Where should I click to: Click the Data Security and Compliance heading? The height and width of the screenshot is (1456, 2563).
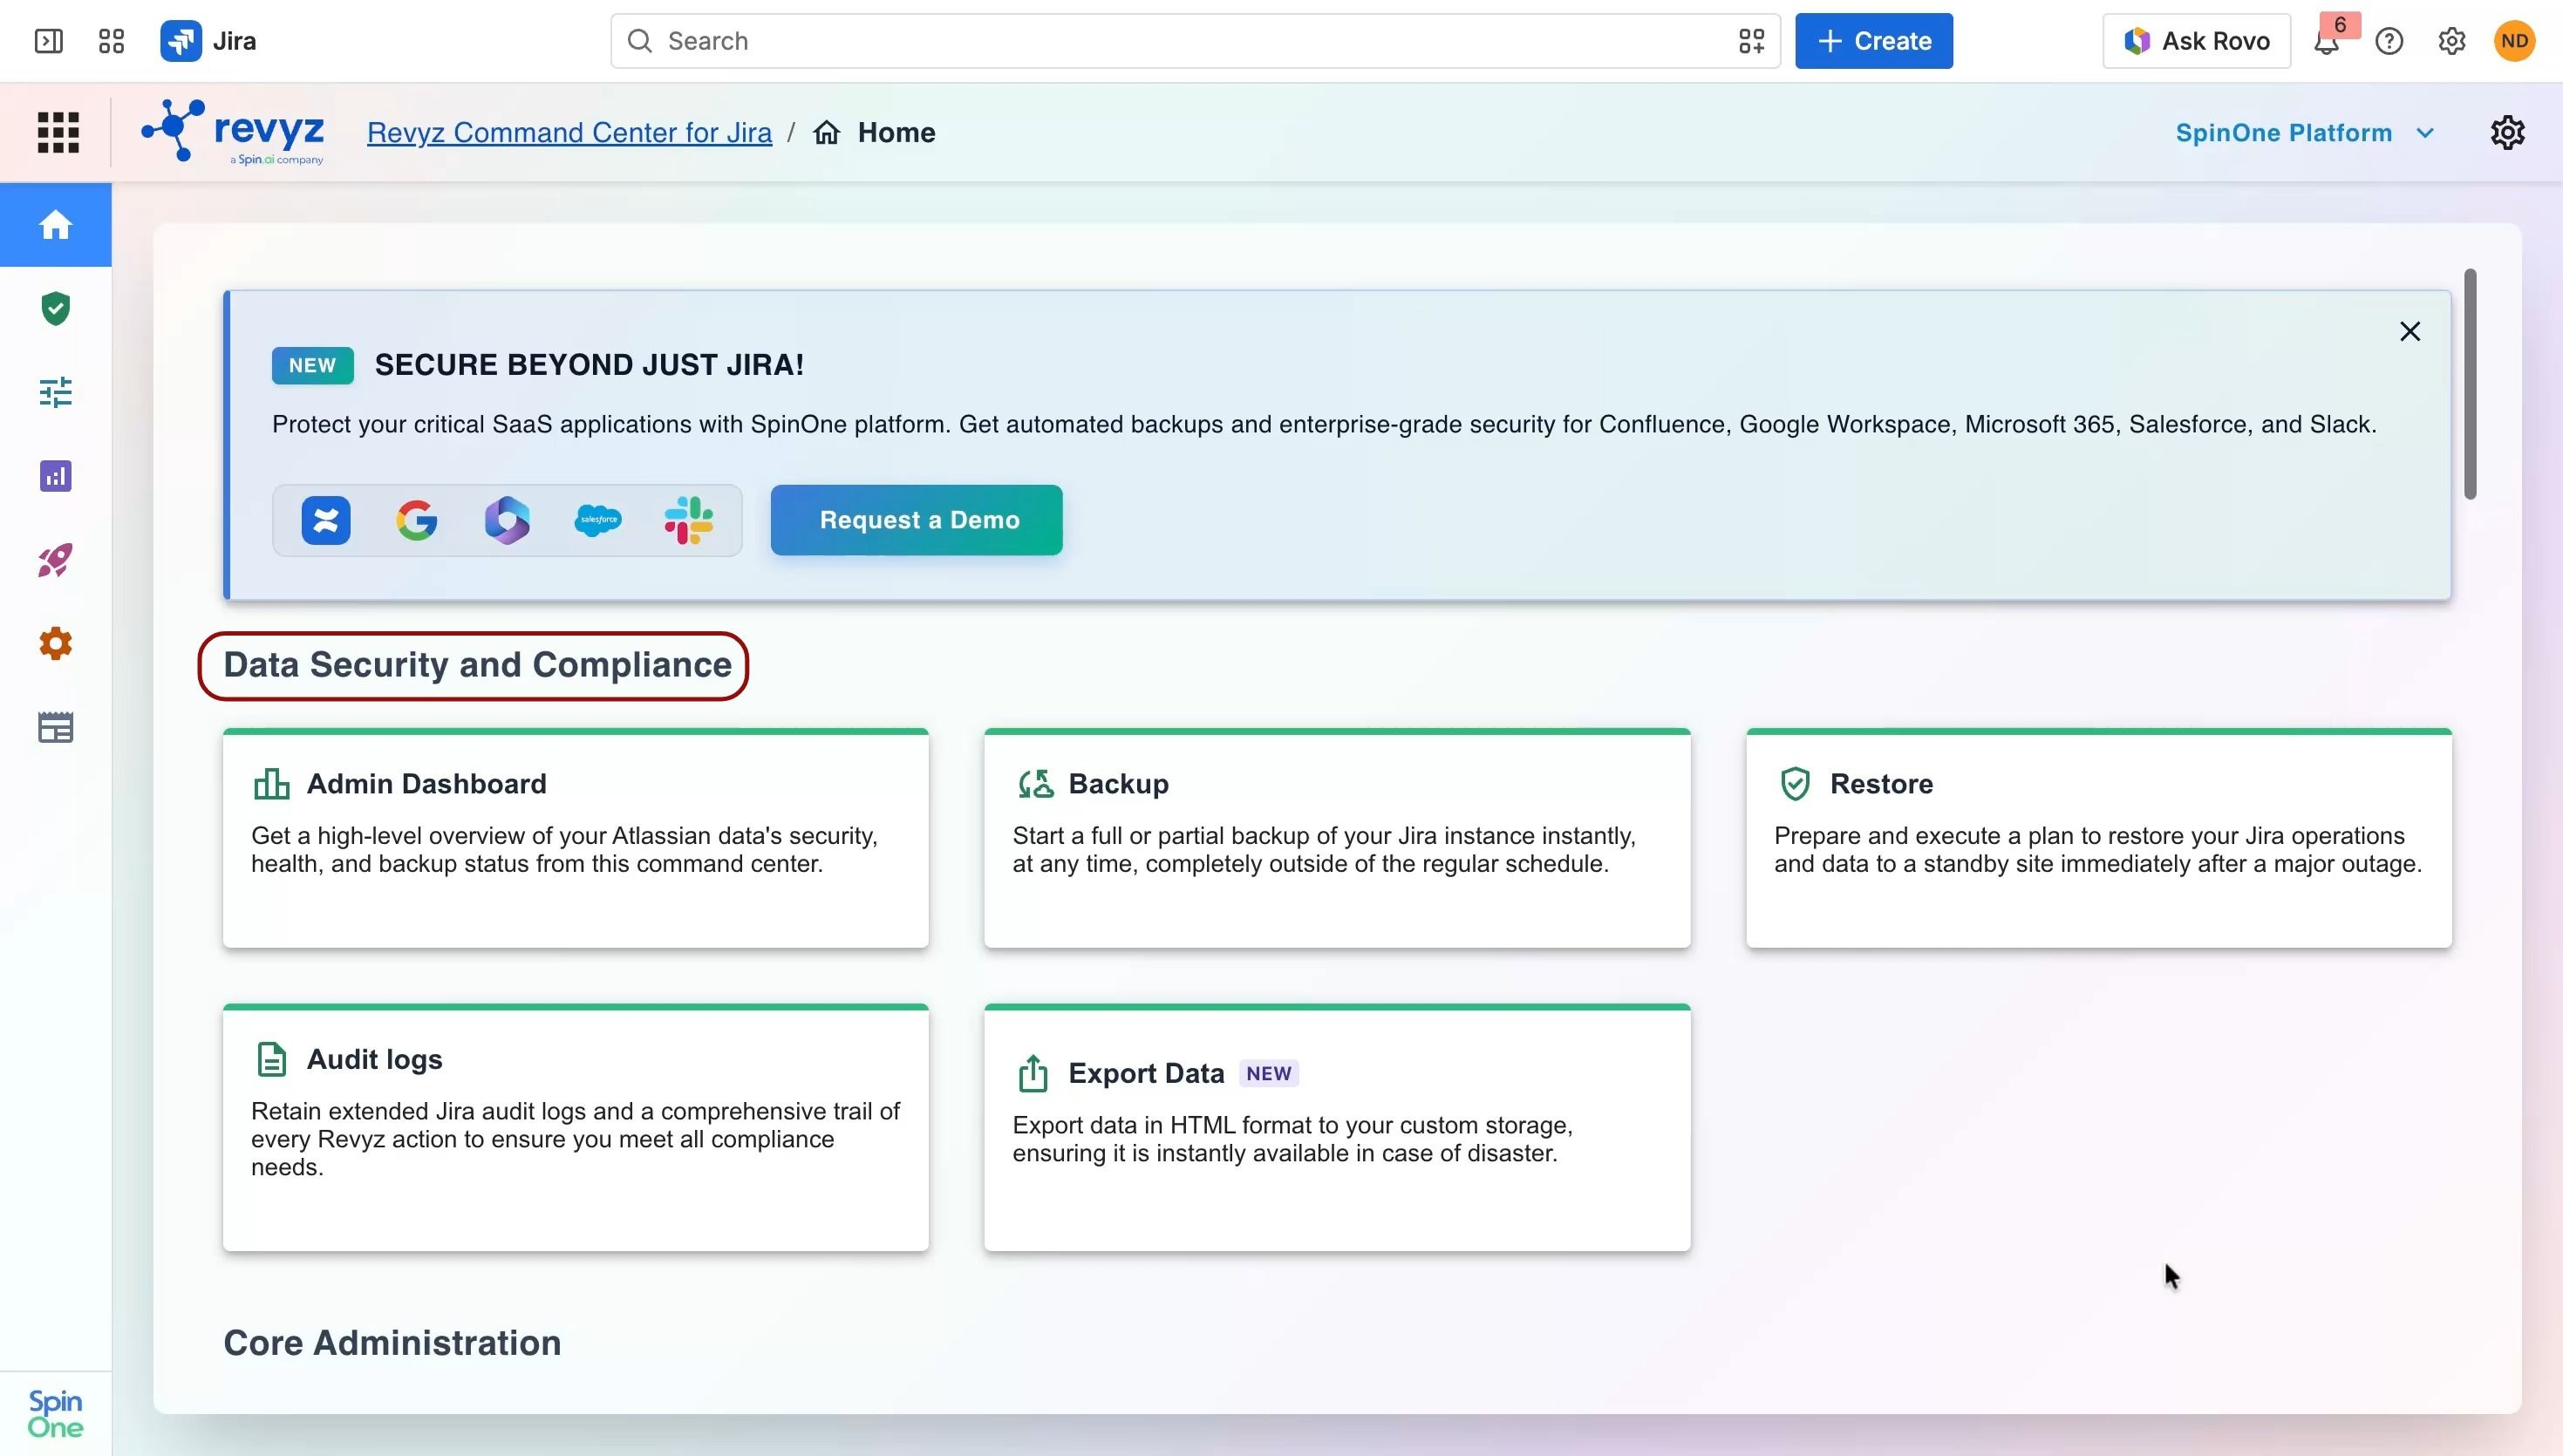(x=477, y=665)
